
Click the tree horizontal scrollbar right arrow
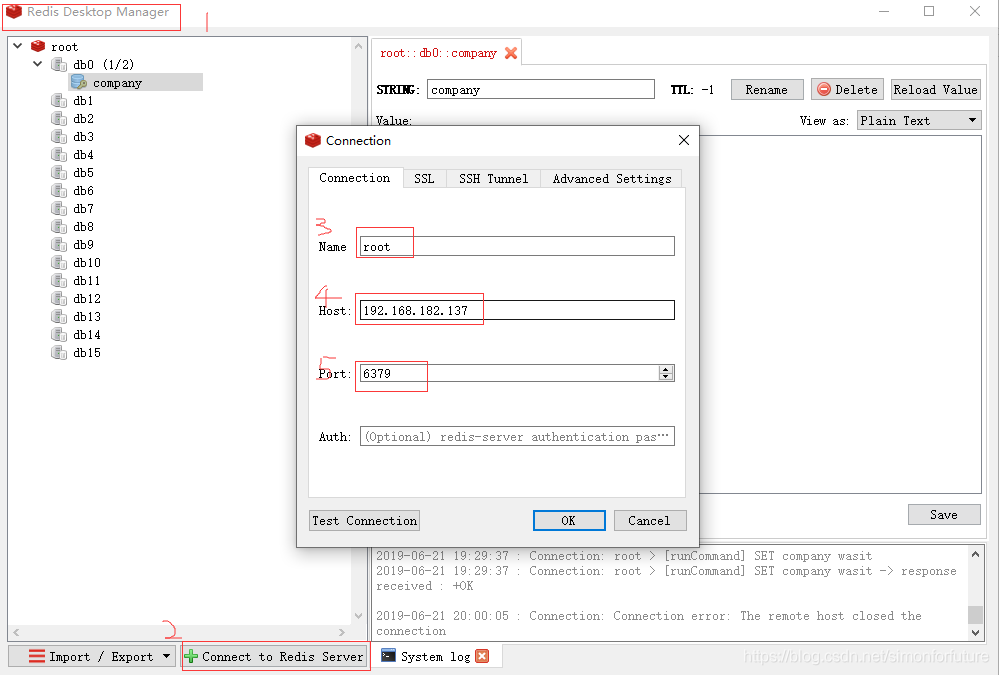click(x=342, y=632)
